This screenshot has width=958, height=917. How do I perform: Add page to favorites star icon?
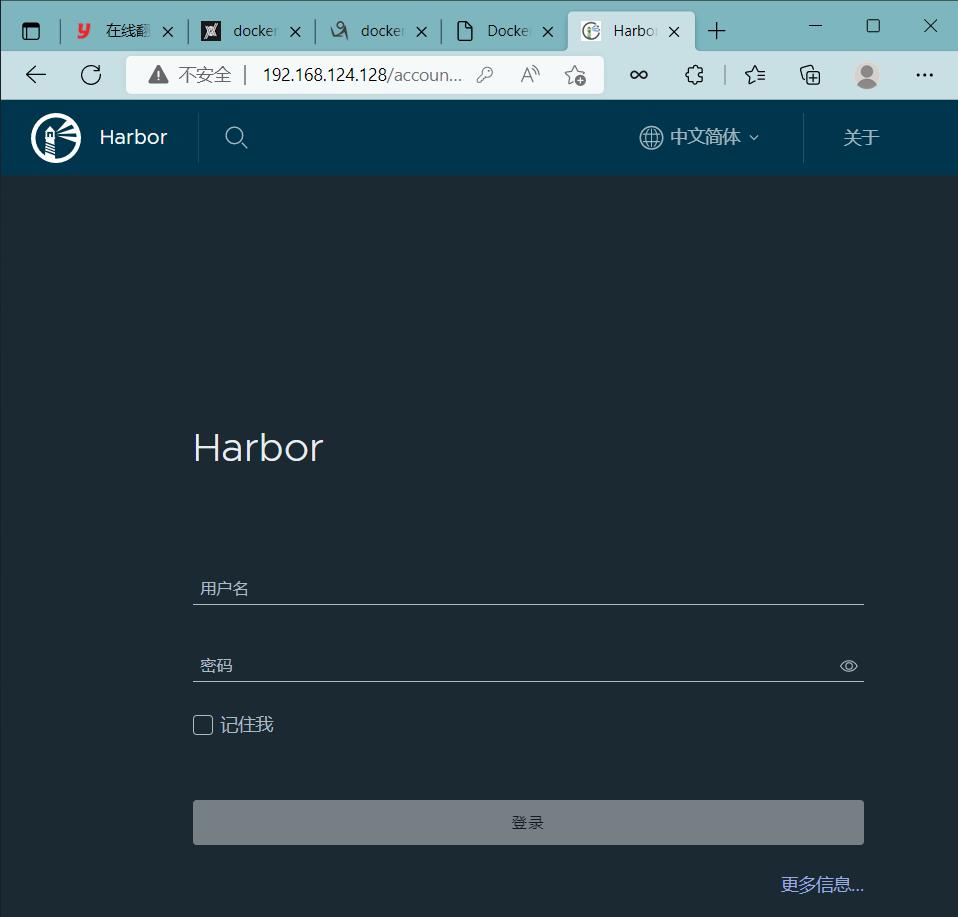click(575, 75)
